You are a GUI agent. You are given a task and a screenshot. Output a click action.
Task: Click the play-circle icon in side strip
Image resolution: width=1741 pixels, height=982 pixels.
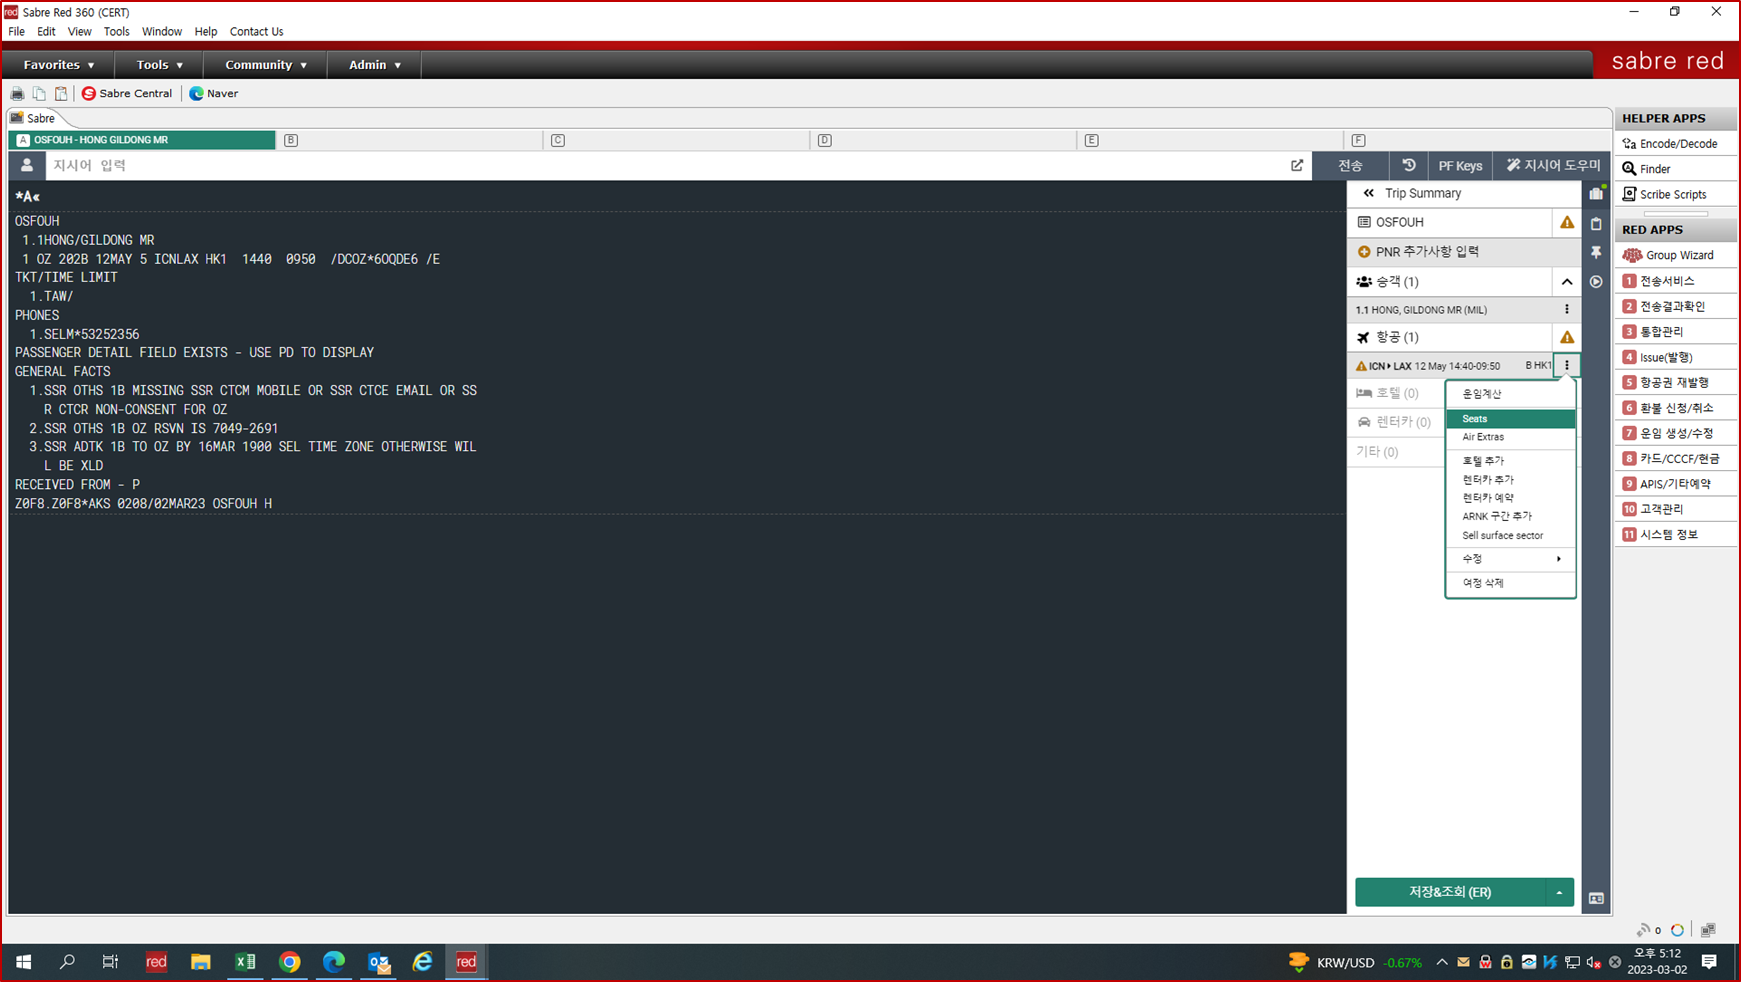tap(1596, 282)
